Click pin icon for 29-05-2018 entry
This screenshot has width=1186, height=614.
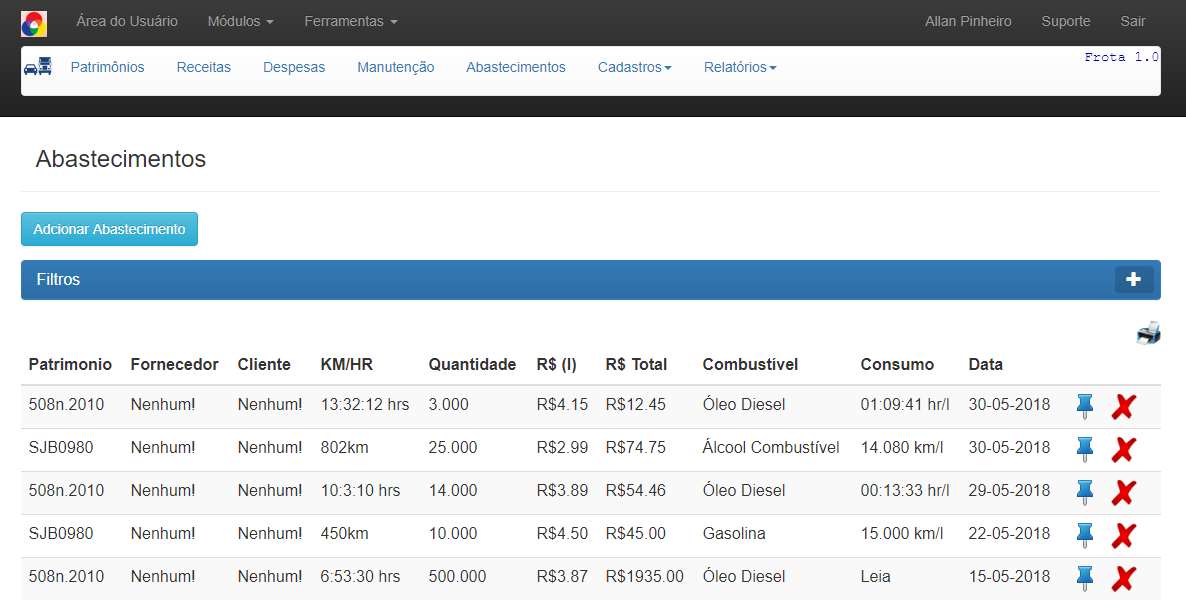(1085, 492)
